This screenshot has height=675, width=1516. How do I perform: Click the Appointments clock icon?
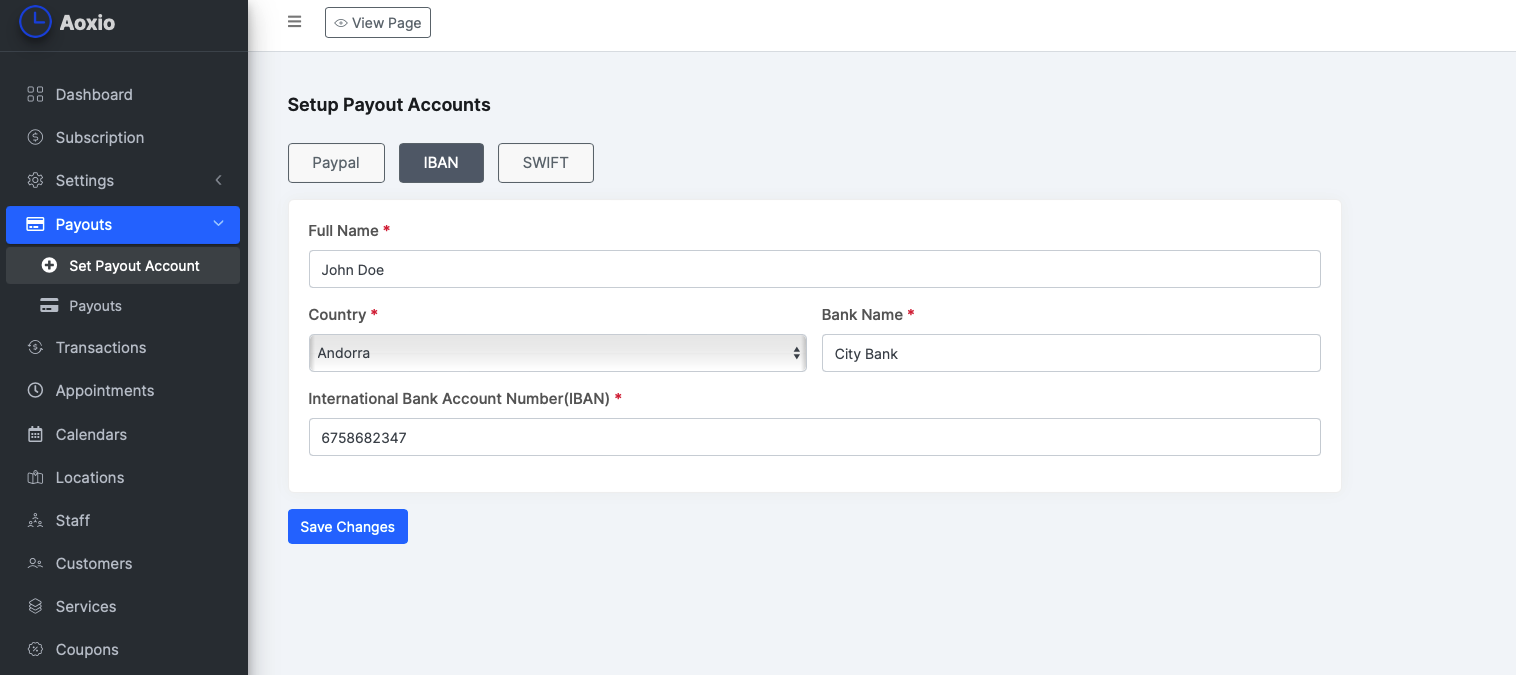point(35,390)
